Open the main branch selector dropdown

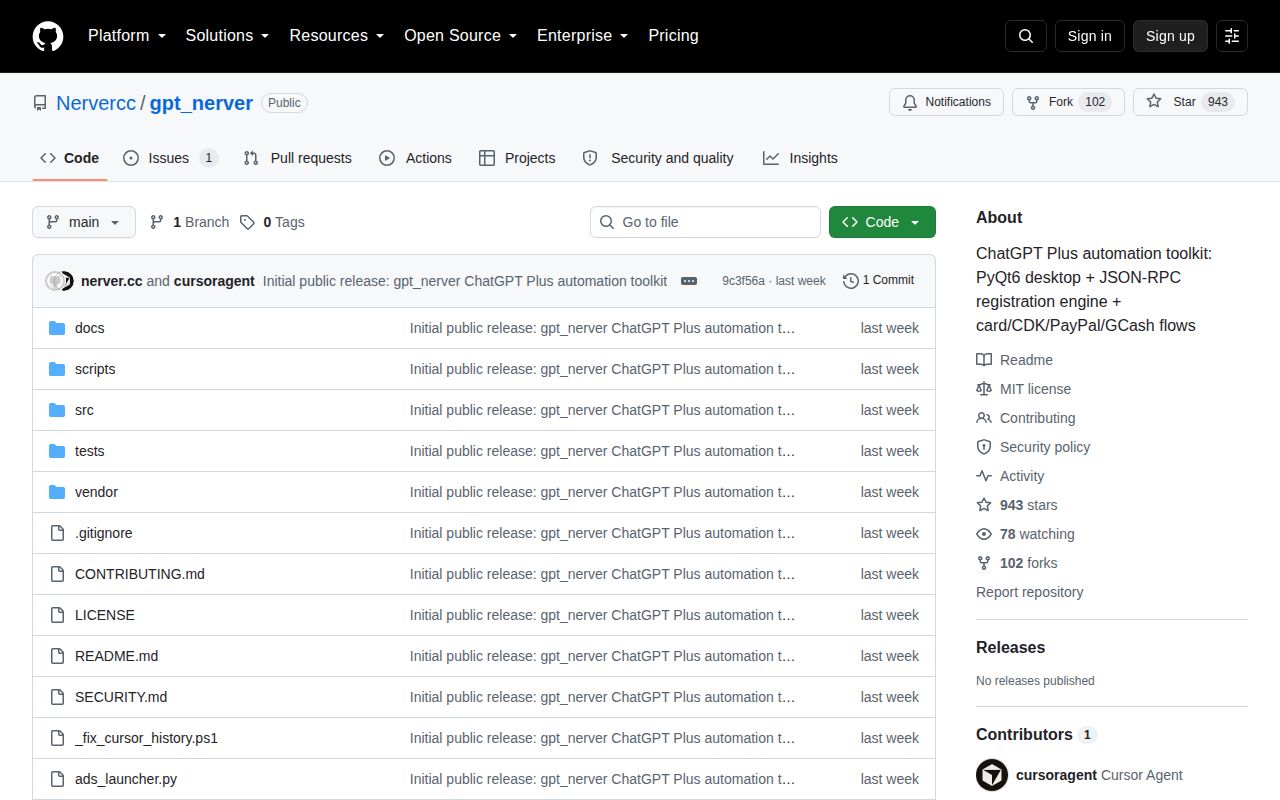point(84,222)
